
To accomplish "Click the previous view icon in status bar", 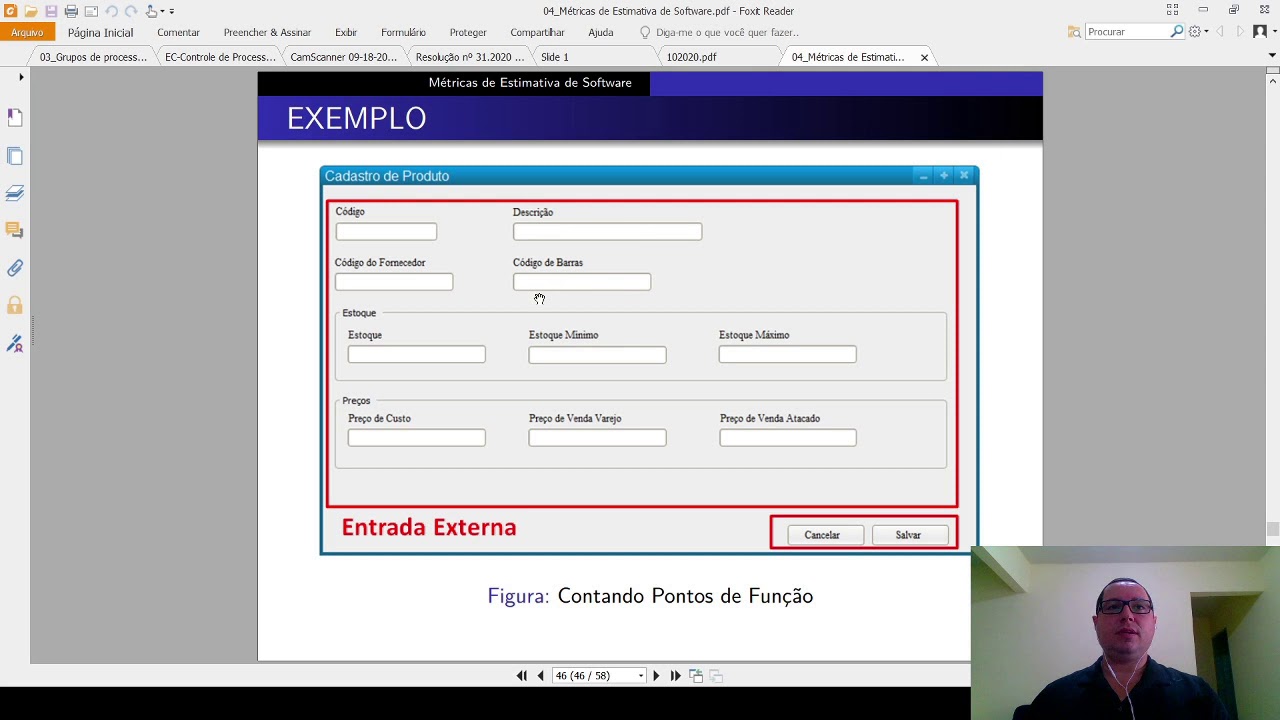I will 696,676.
